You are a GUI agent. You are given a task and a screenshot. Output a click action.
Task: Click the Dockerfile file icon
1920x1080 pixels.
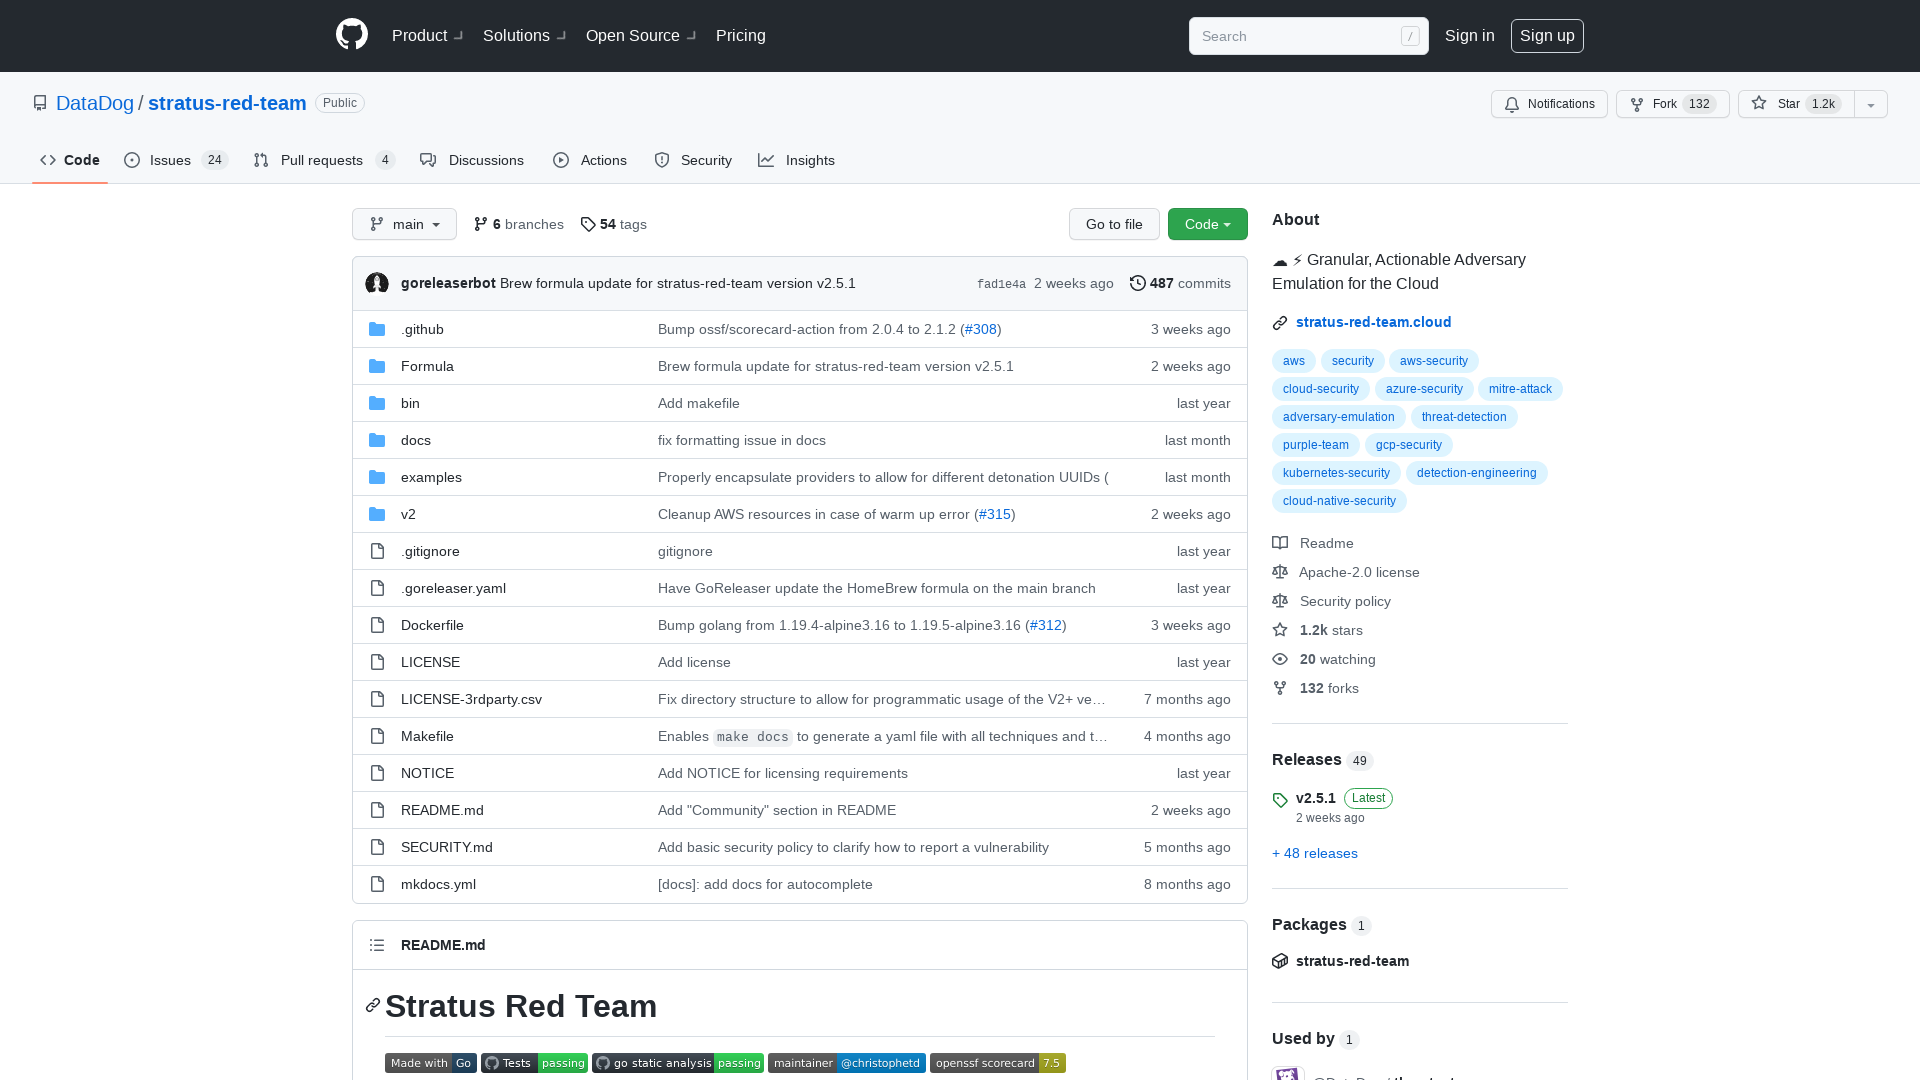(x=377, y=625)
